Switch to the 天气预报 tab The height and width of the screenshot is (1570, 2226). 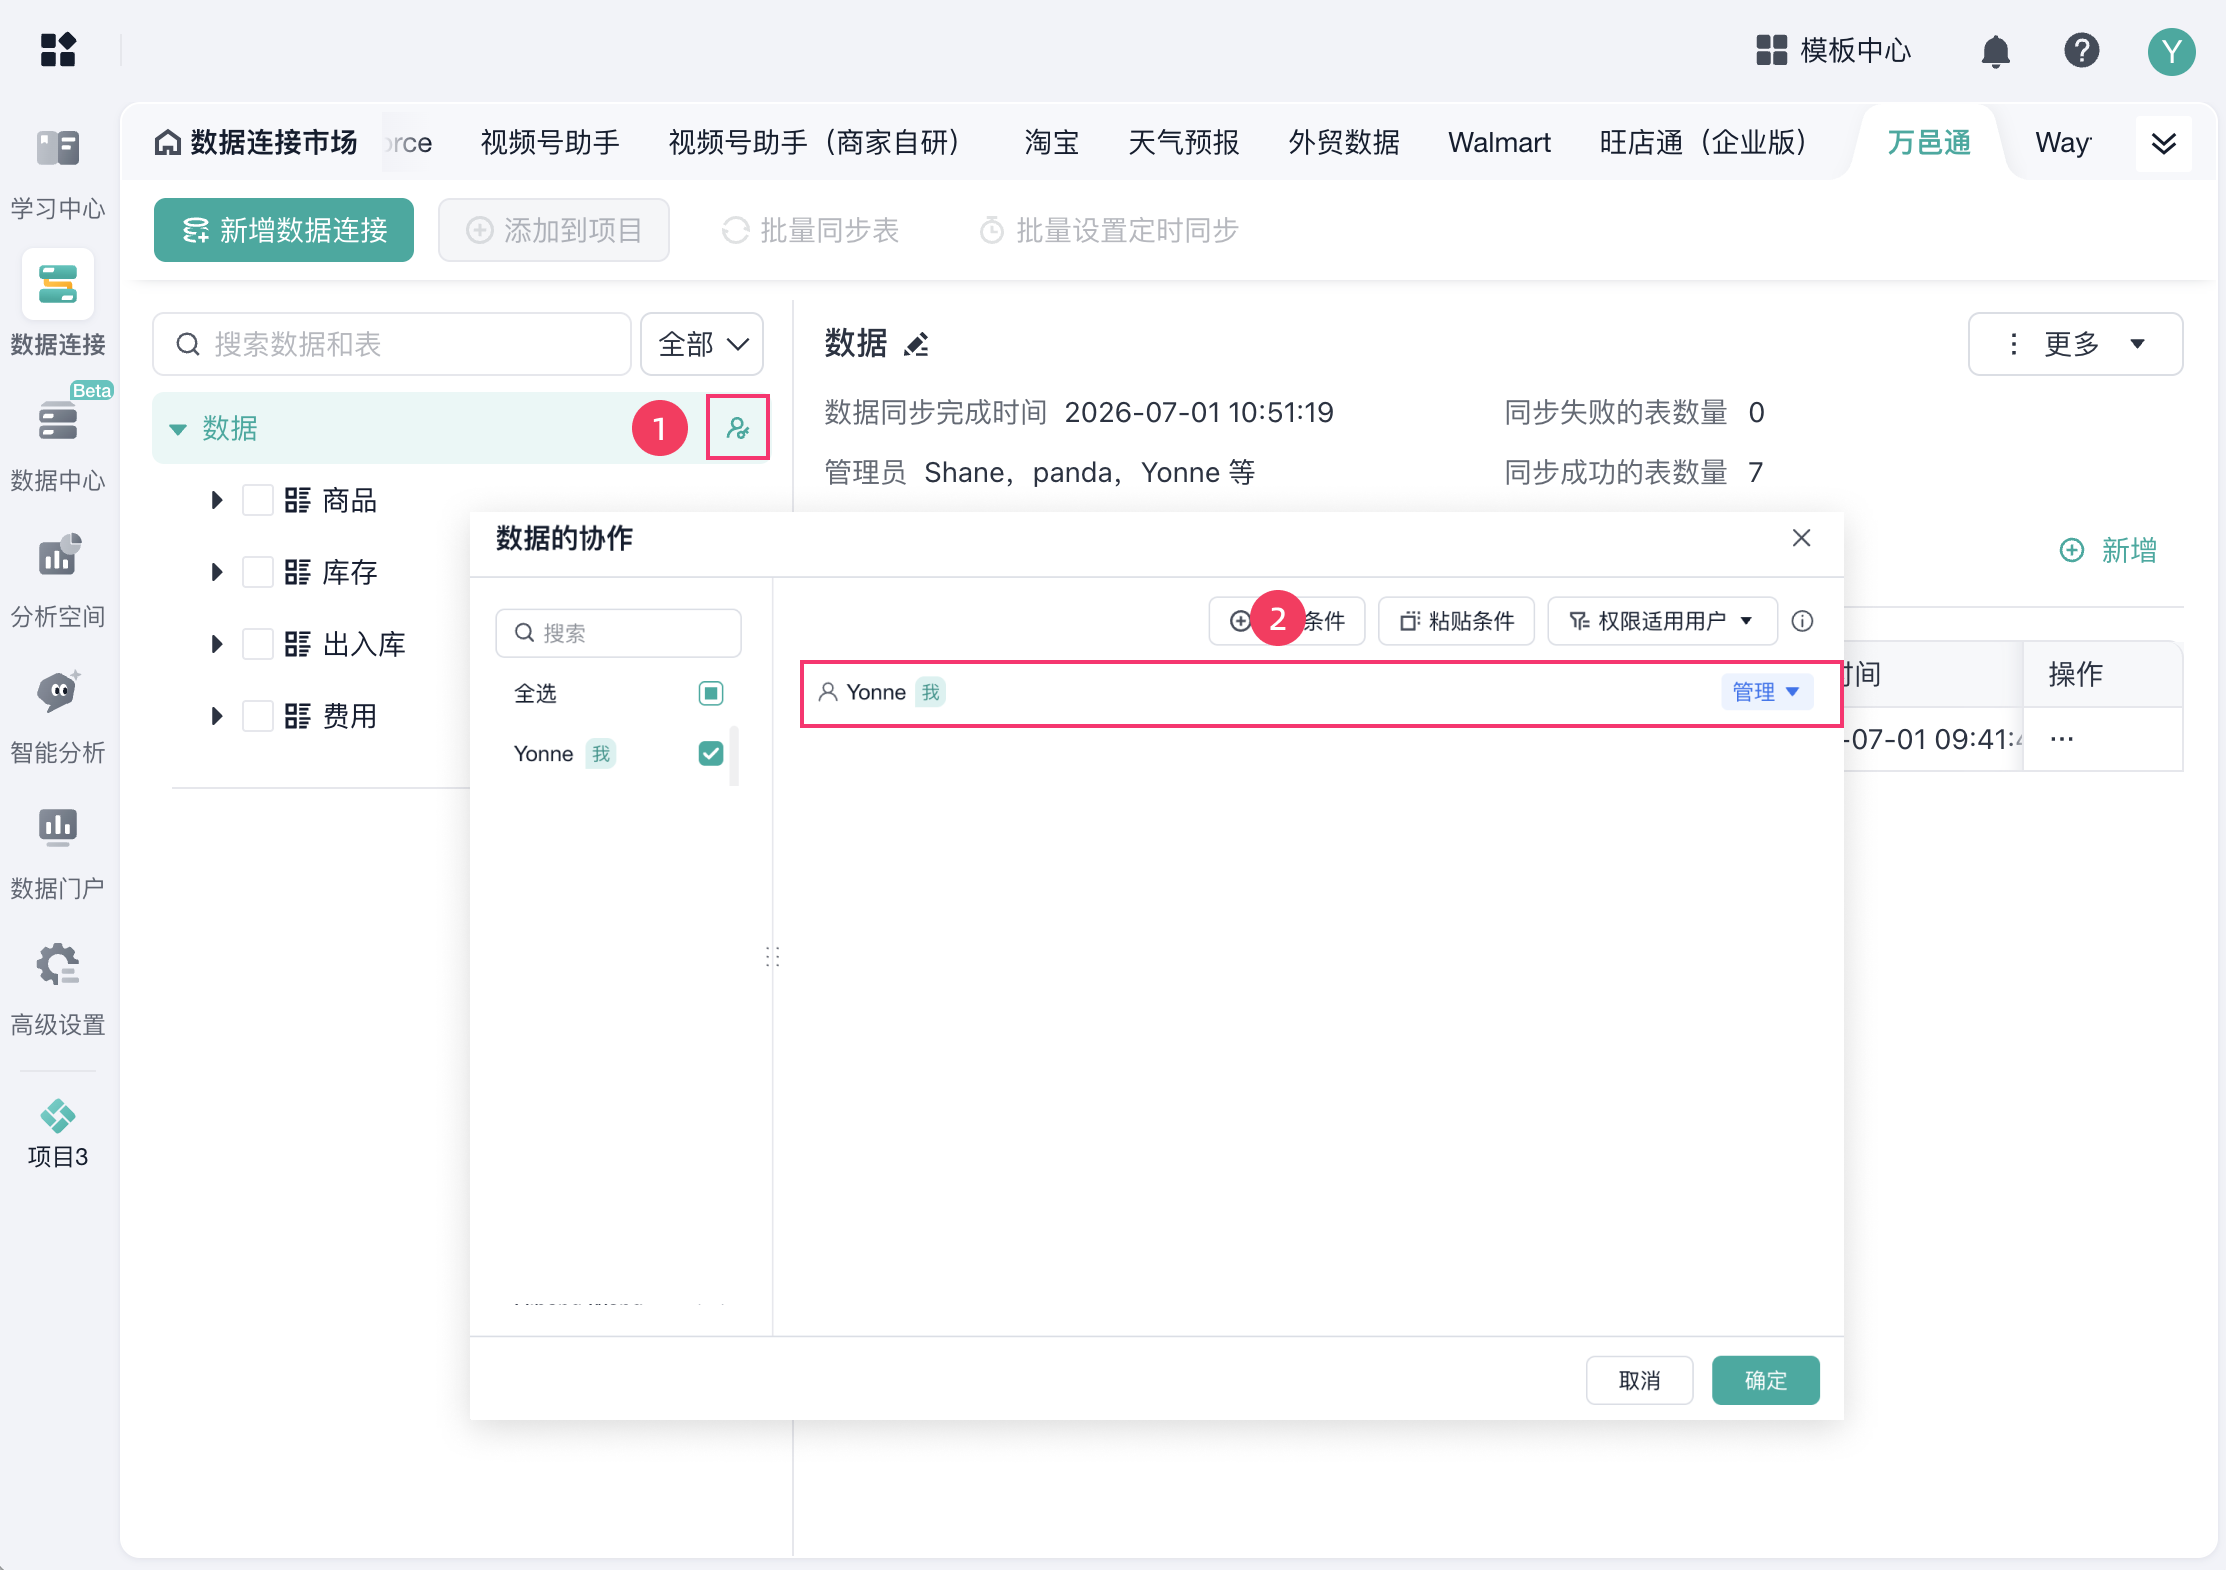coord(1184,142)
